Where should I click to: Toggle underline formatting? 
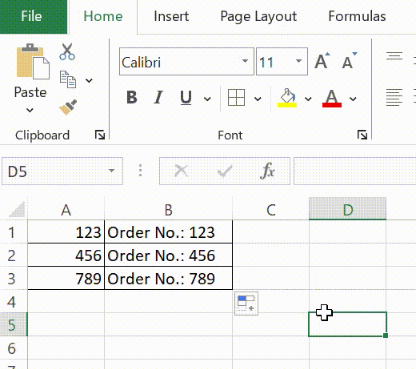[x=186, y=98]
